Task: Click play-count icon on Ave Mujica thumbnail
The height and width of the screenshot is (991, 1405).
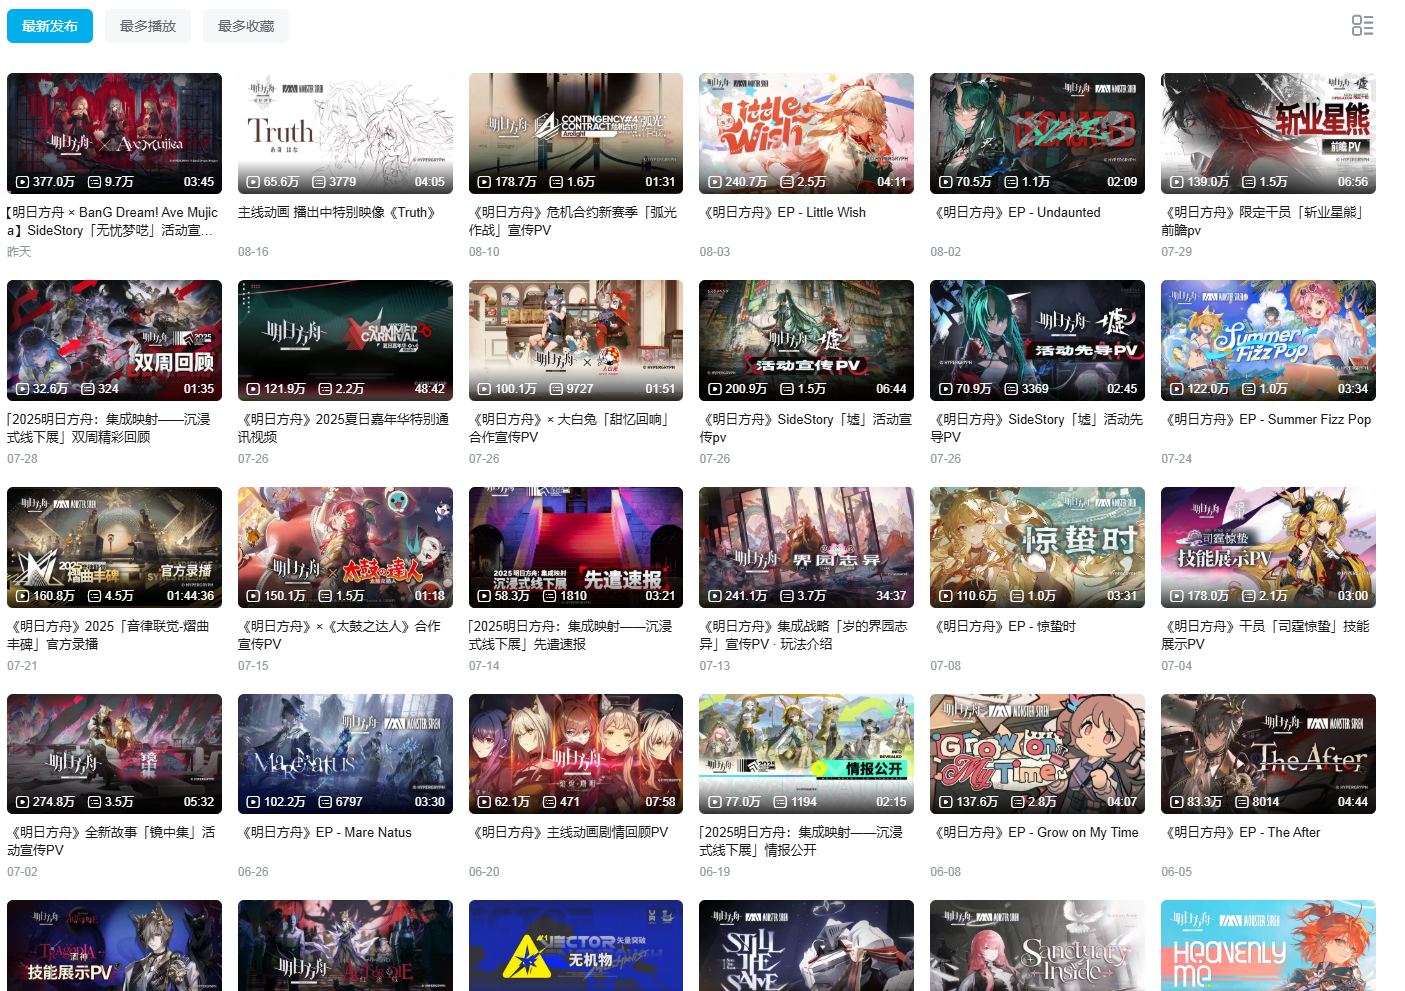Action: pos(22,182)
